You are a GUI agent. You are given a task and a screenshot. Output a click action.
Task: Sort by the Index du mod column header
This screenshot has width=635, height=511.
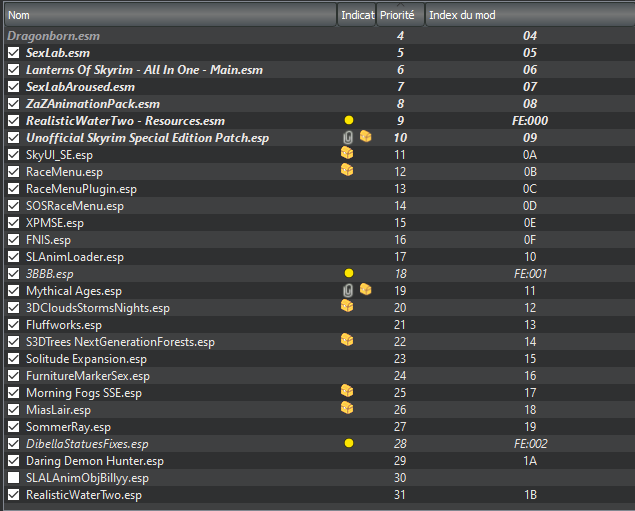[x=530, y=15]
